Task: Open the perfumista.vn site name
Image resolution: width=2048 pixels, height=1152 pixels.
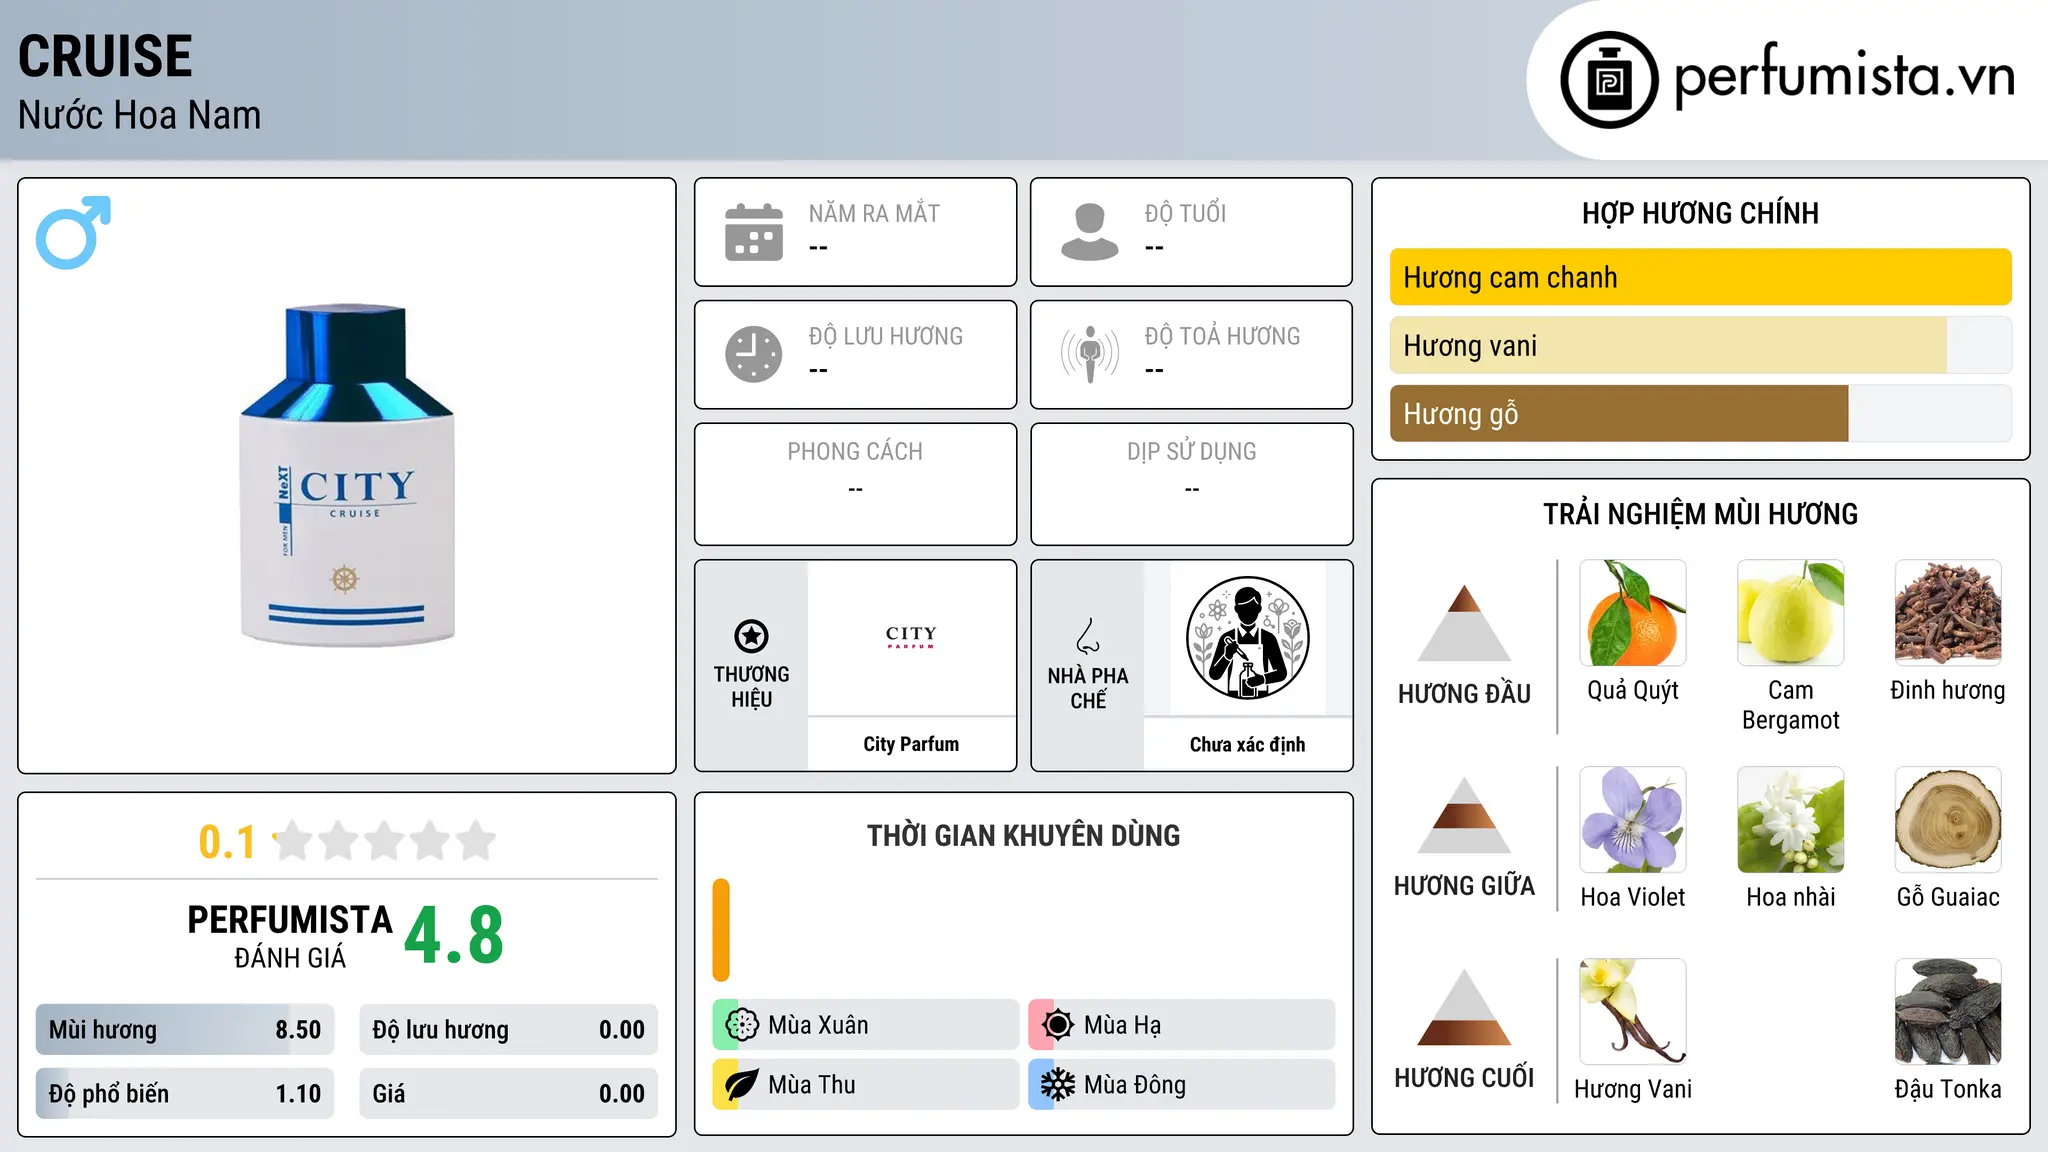Action: pos(1844,76)
